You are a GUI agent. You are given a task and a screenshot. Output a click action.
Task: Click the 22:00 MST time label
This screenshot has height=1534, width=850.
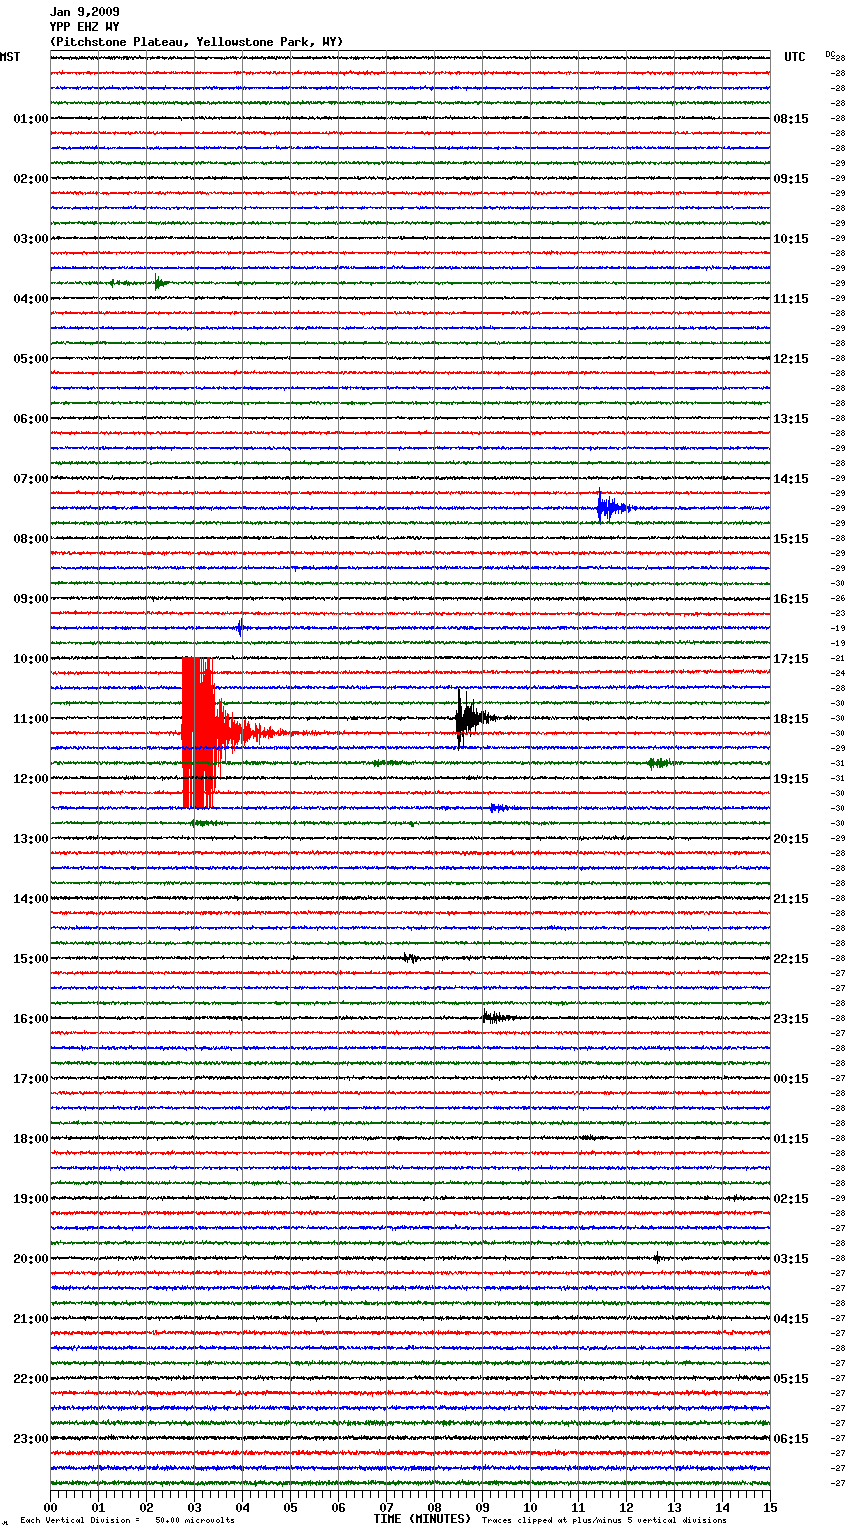30,1379
